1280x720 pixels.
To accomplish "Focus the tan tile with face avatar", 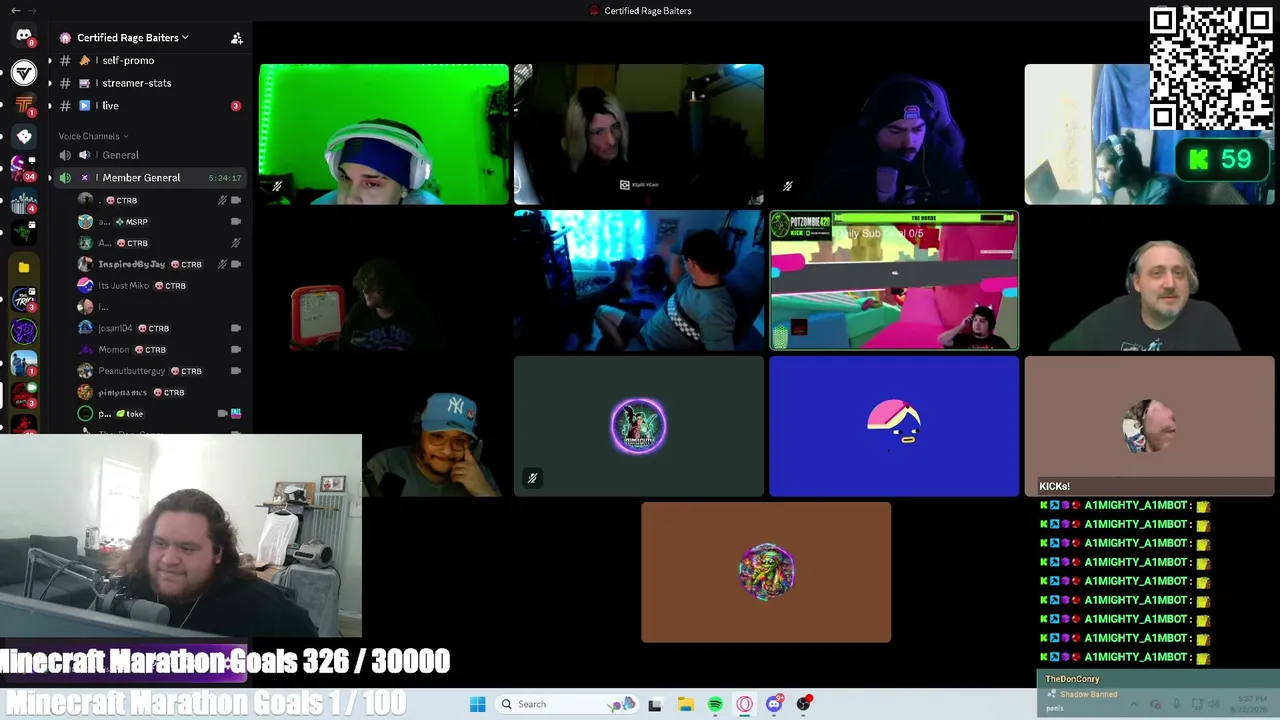I will (x=1150, y=427).
